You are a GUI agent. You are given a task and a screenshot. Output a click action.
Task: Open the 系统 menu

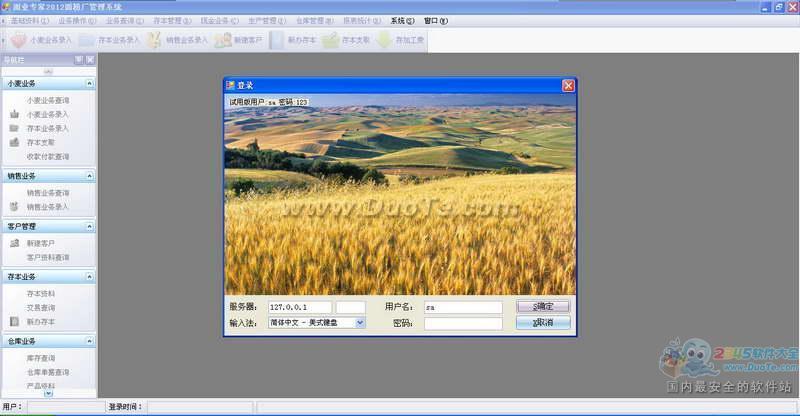pos(402,20)
